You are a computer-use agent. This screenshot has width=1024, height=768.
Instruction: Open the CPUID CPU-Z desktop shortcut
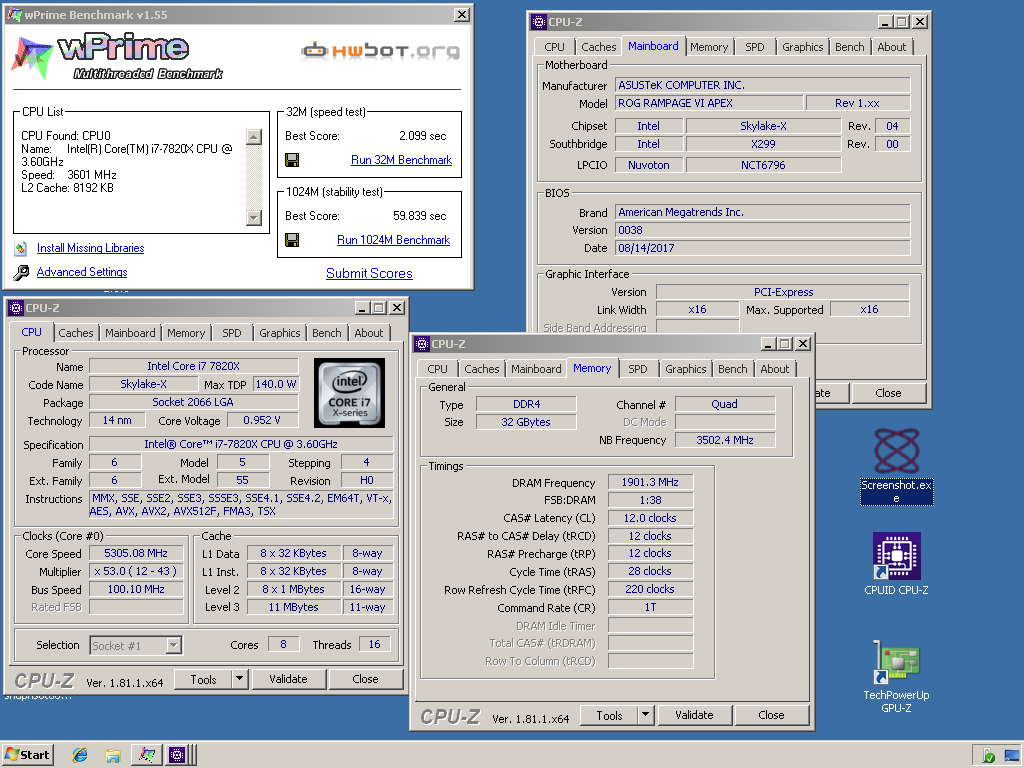[896, 564]
